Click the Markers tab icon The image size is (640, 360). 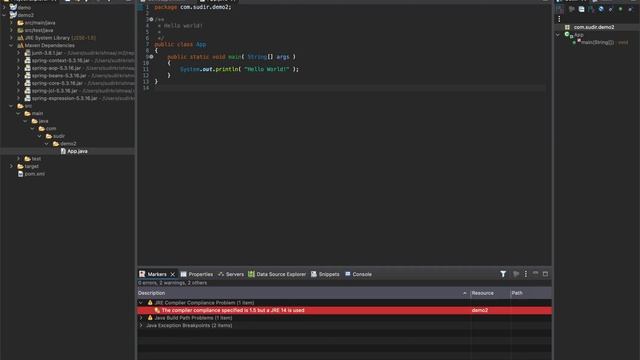coord(142,274)
